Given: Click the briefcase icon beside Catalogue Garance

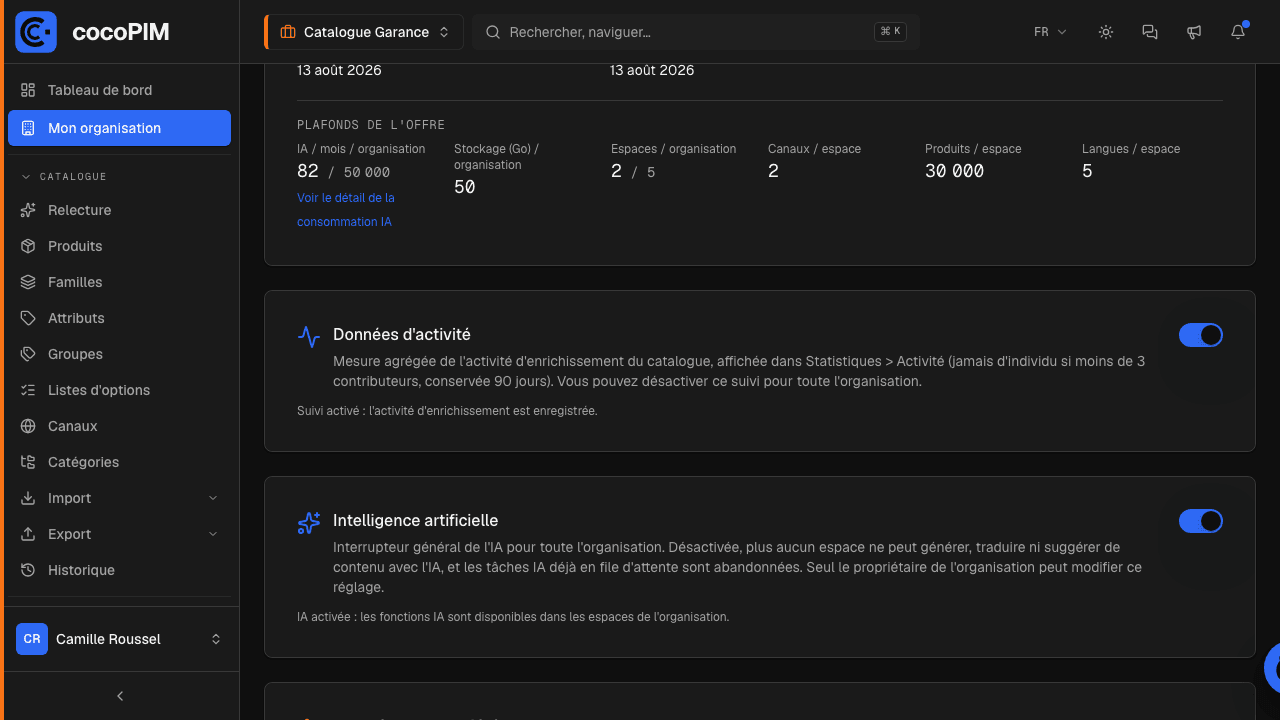Looking at the screenshot, I should [x=288, y=32].
